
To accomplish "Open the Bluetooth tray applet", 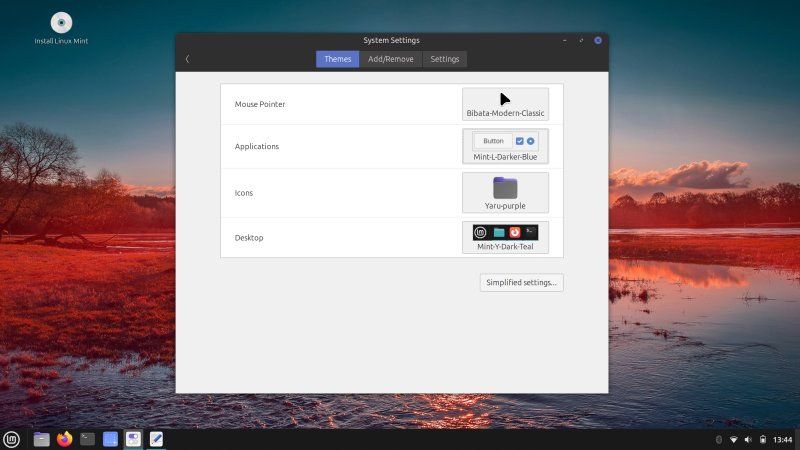I will coord(718,440).
